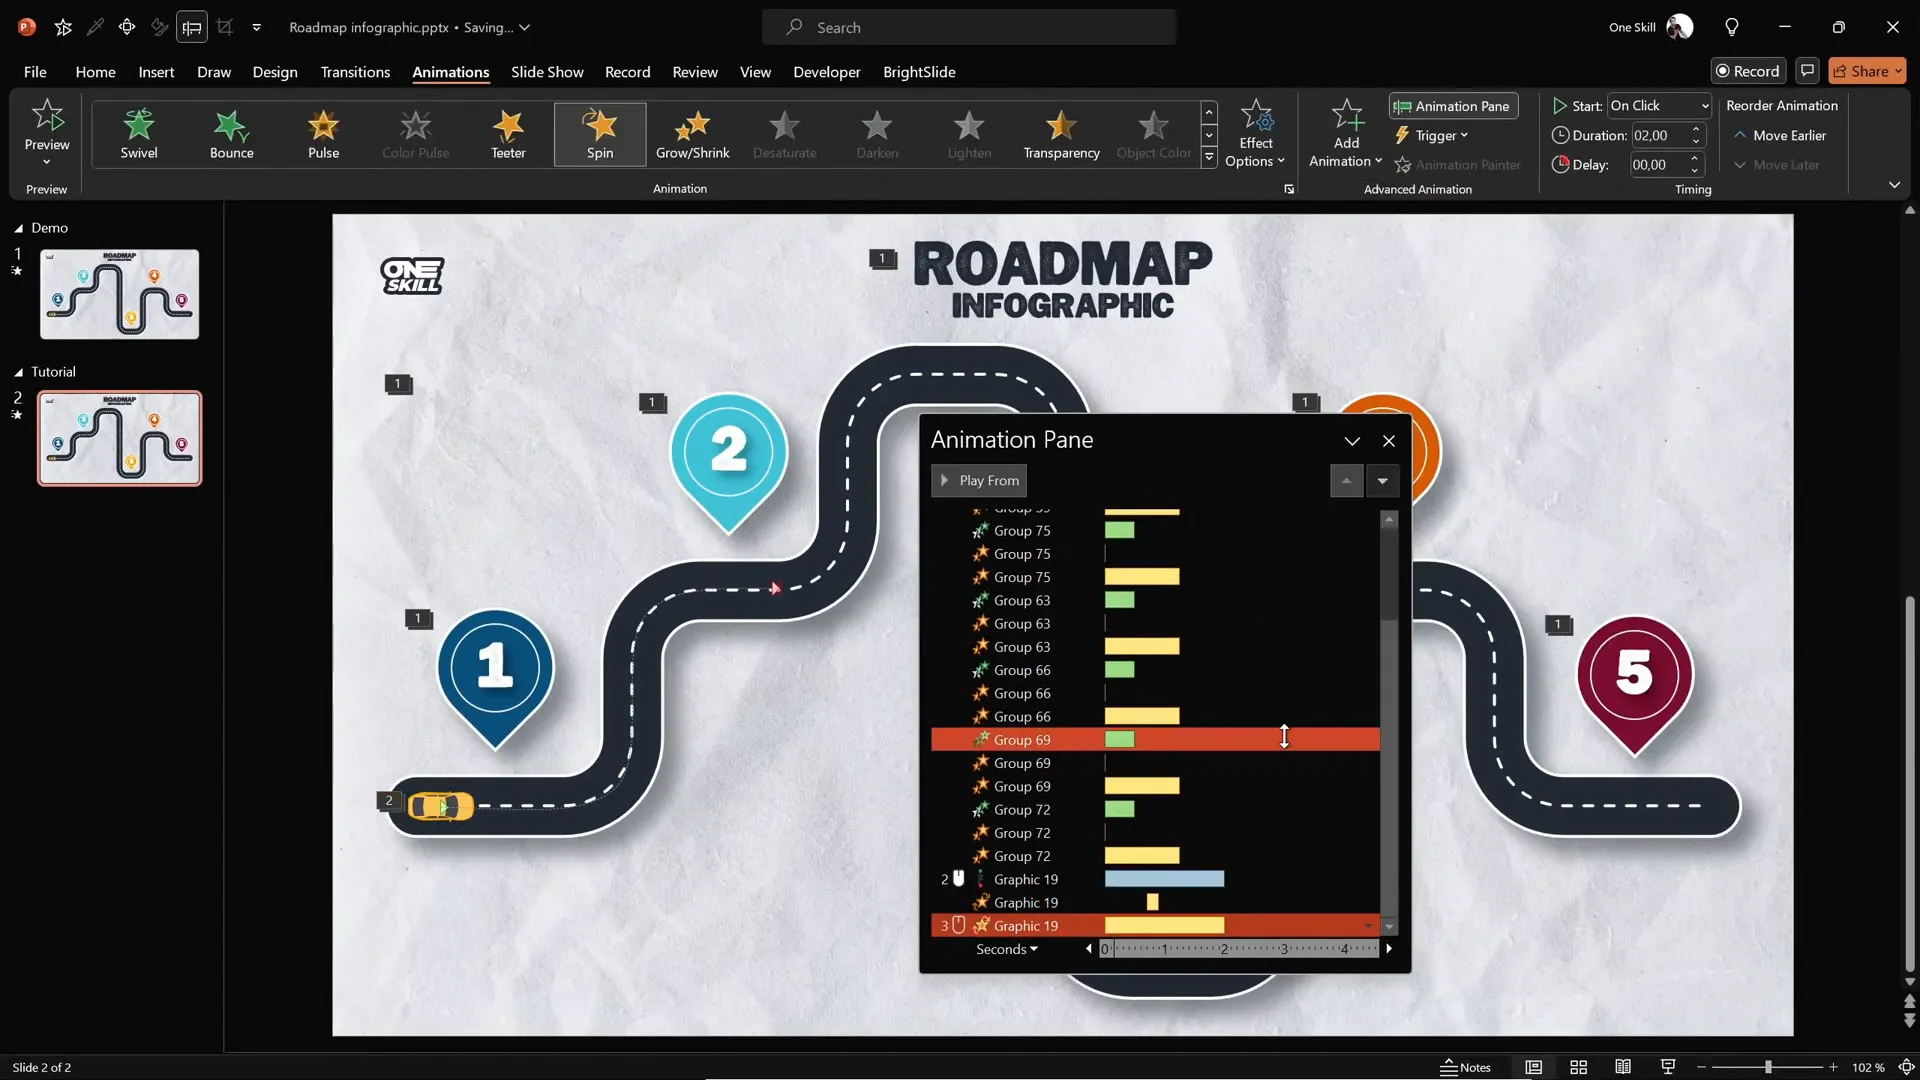Open the Animation group dialog launcher
1920x1080 pixels.
click(1289, 189)
